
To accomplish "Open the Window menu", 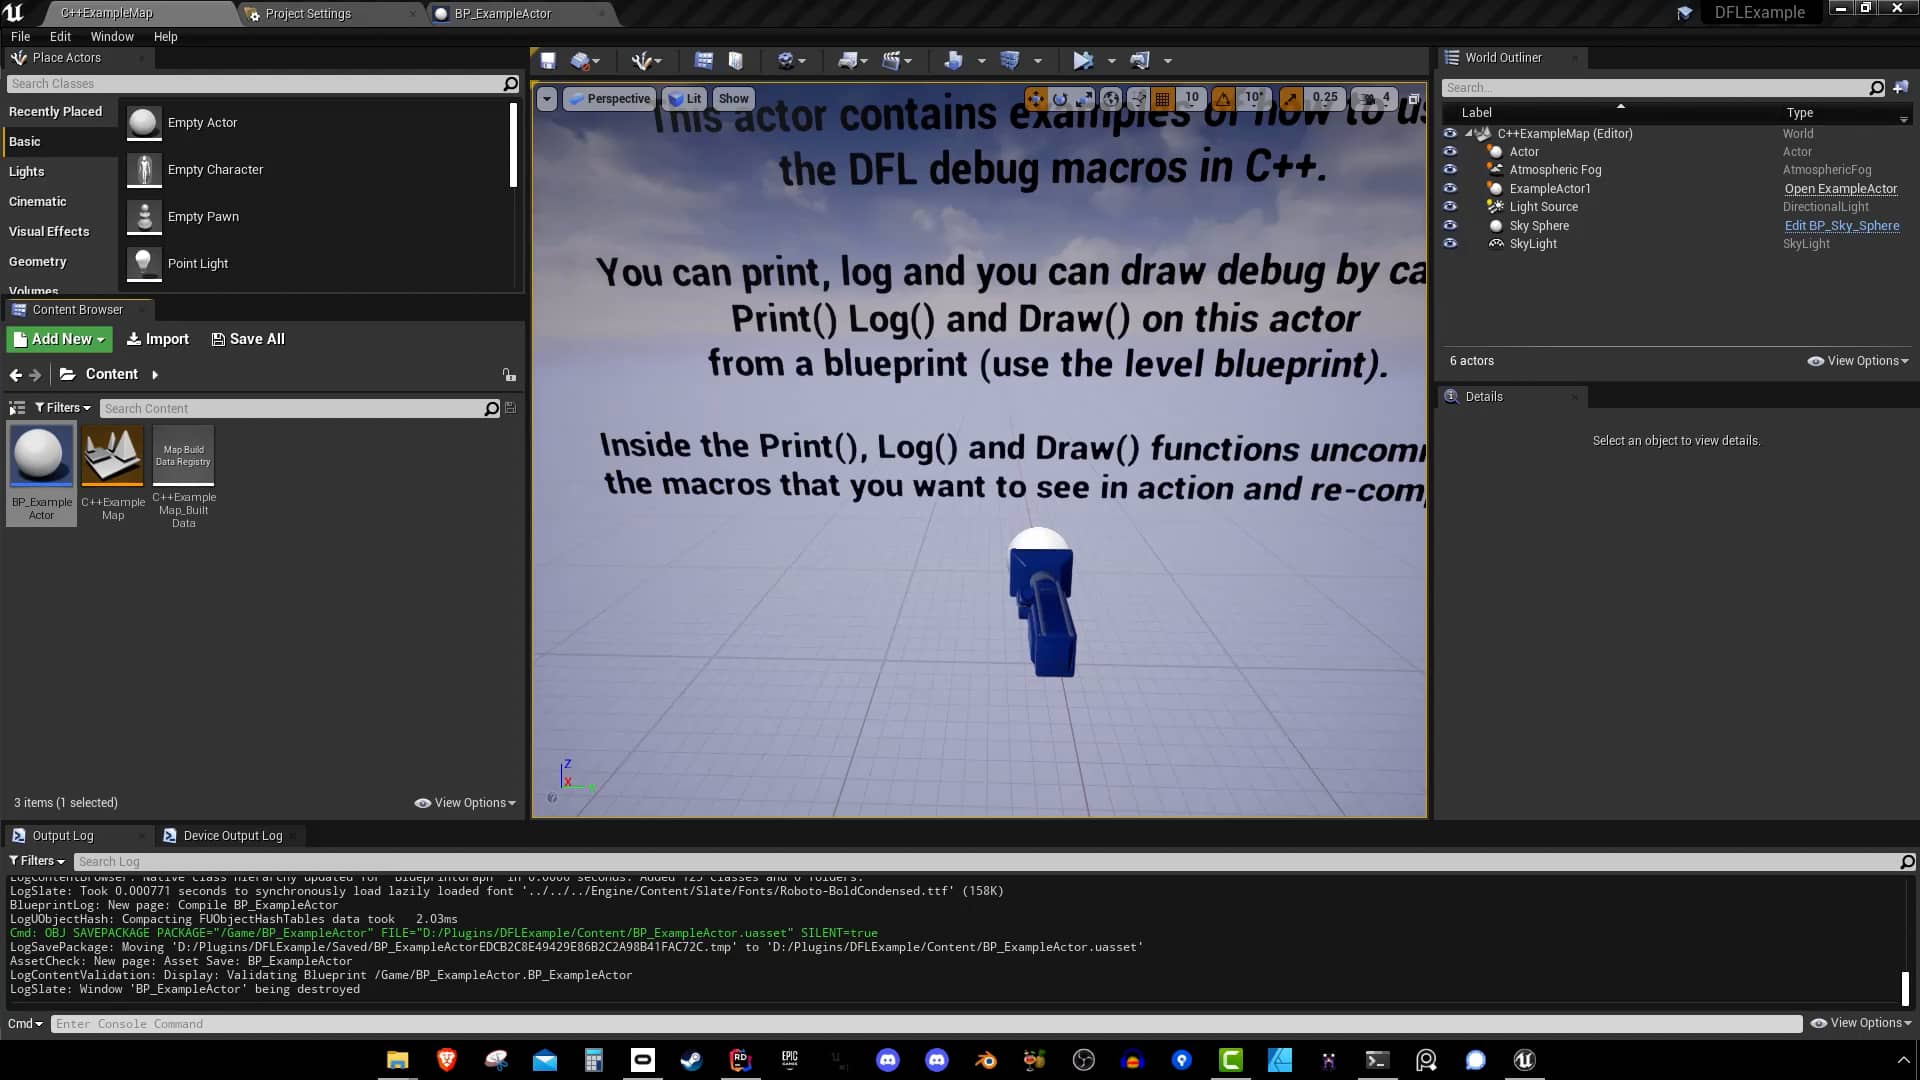I will pyautogui.click(x=112, y=36).
